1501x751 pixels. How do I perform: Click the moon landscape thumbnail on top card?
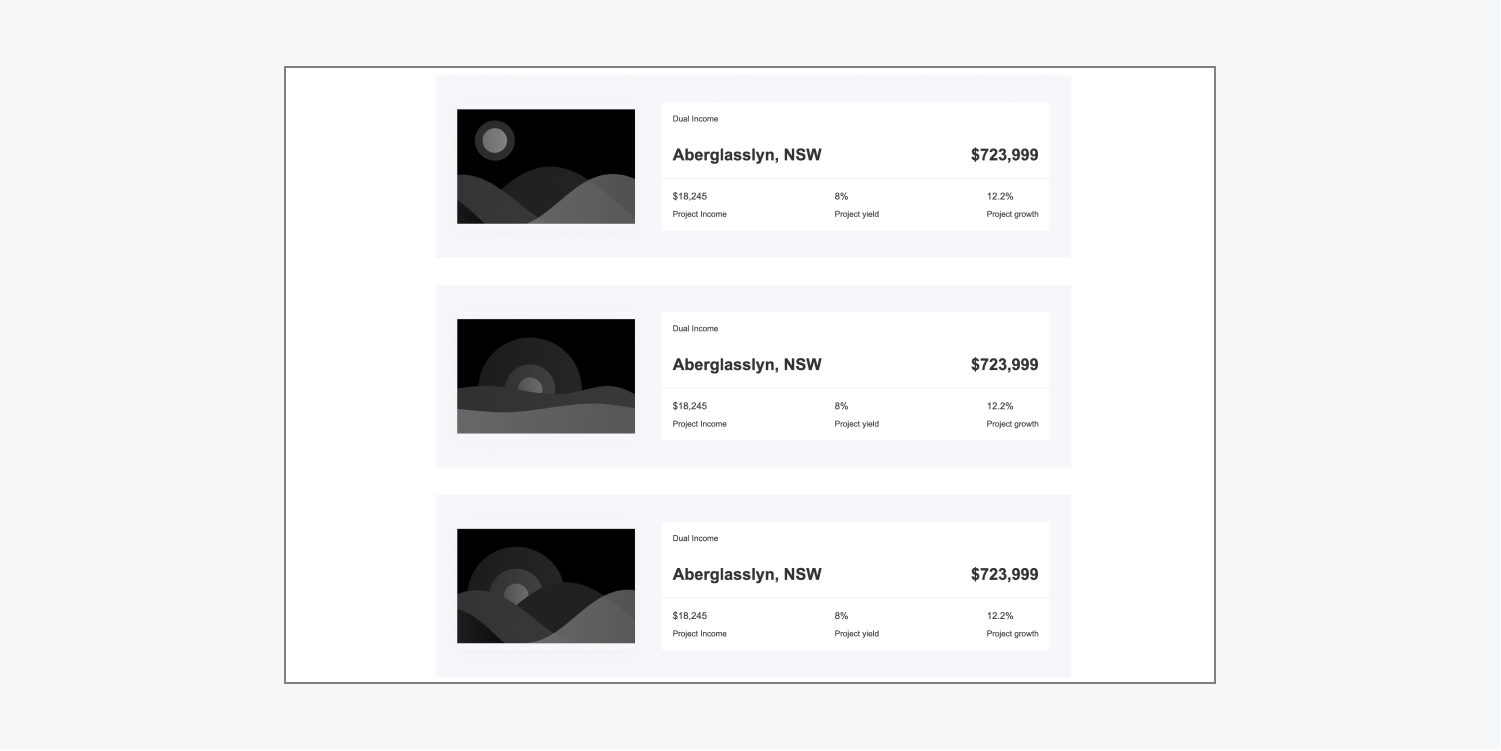point(545,166)
